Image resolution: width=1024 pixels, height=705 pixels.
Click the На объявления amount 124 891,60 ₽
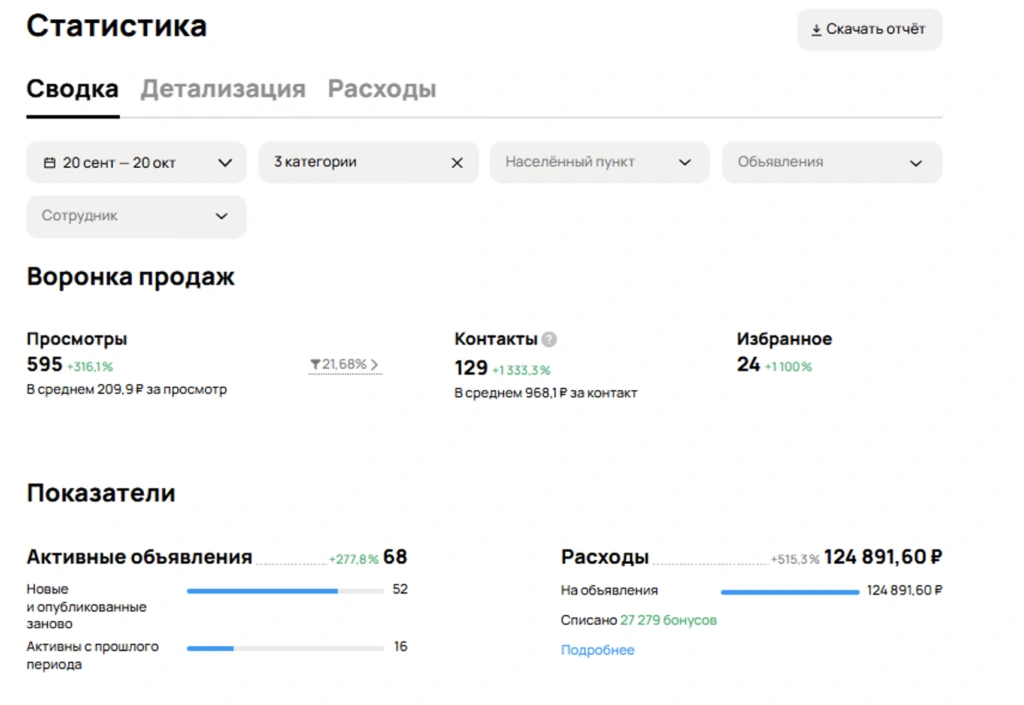pos(904,591)
